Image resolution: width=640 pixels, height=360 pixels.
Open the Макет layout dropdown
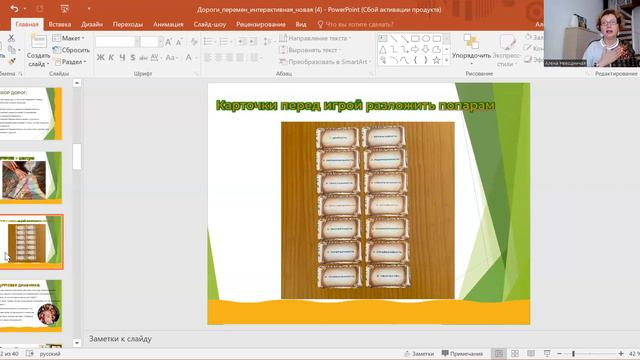(x=69, y=38)
